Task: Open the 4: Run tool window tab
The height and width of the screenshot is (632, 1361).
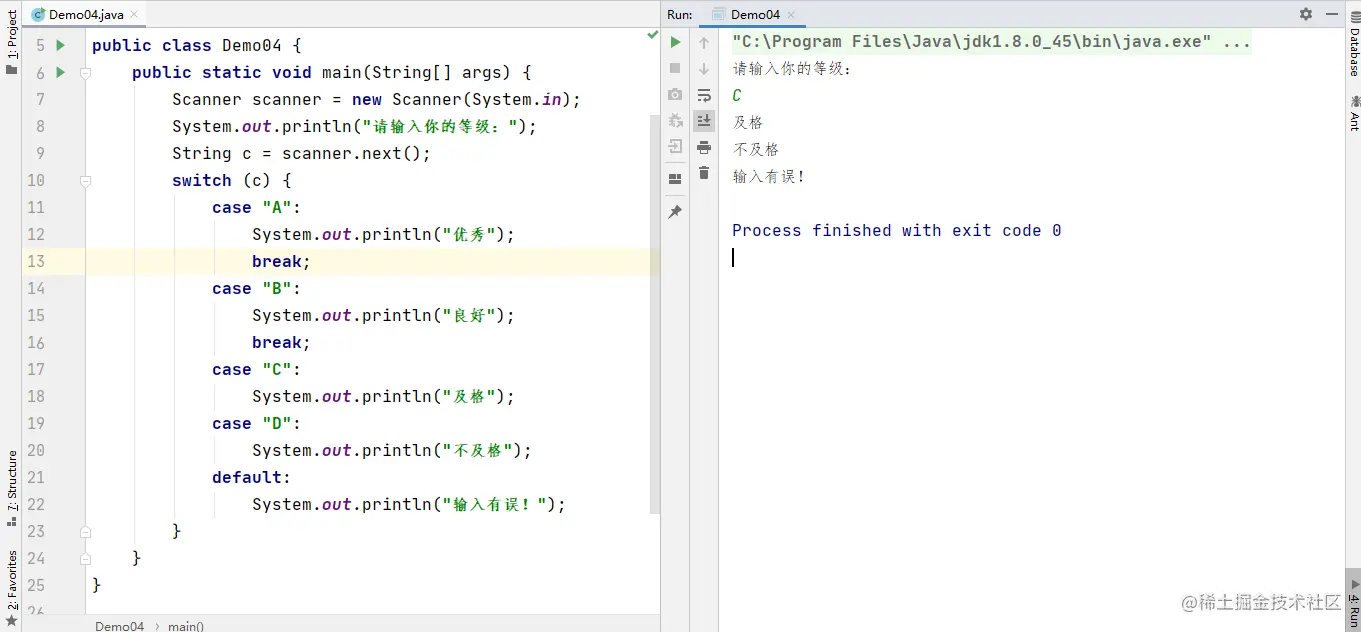Action: coord(1353,598)
